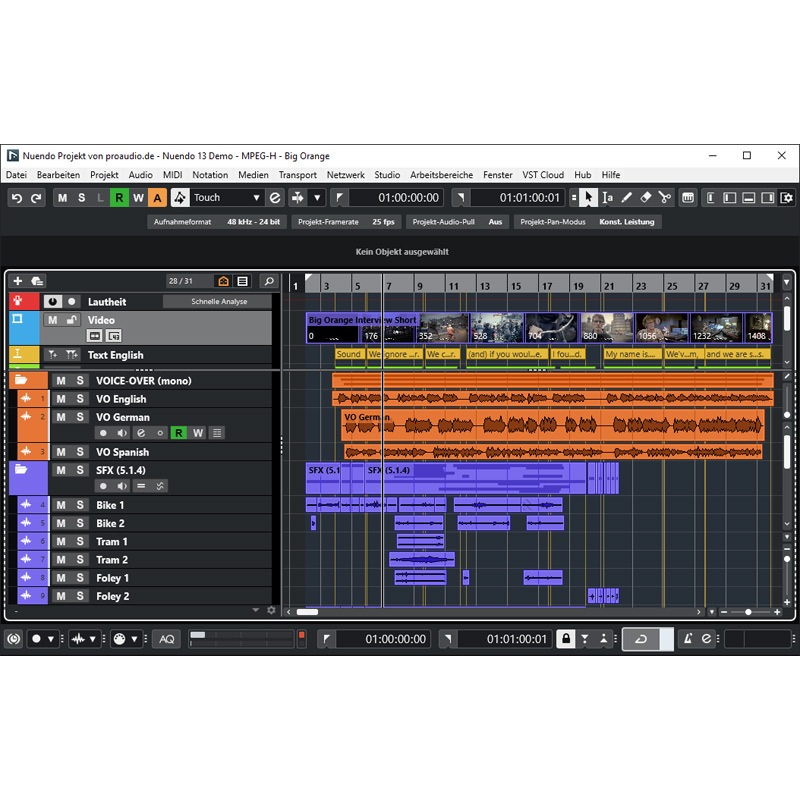Collapse the SFX (5.1.4) folder track

[x=21, y=469]
